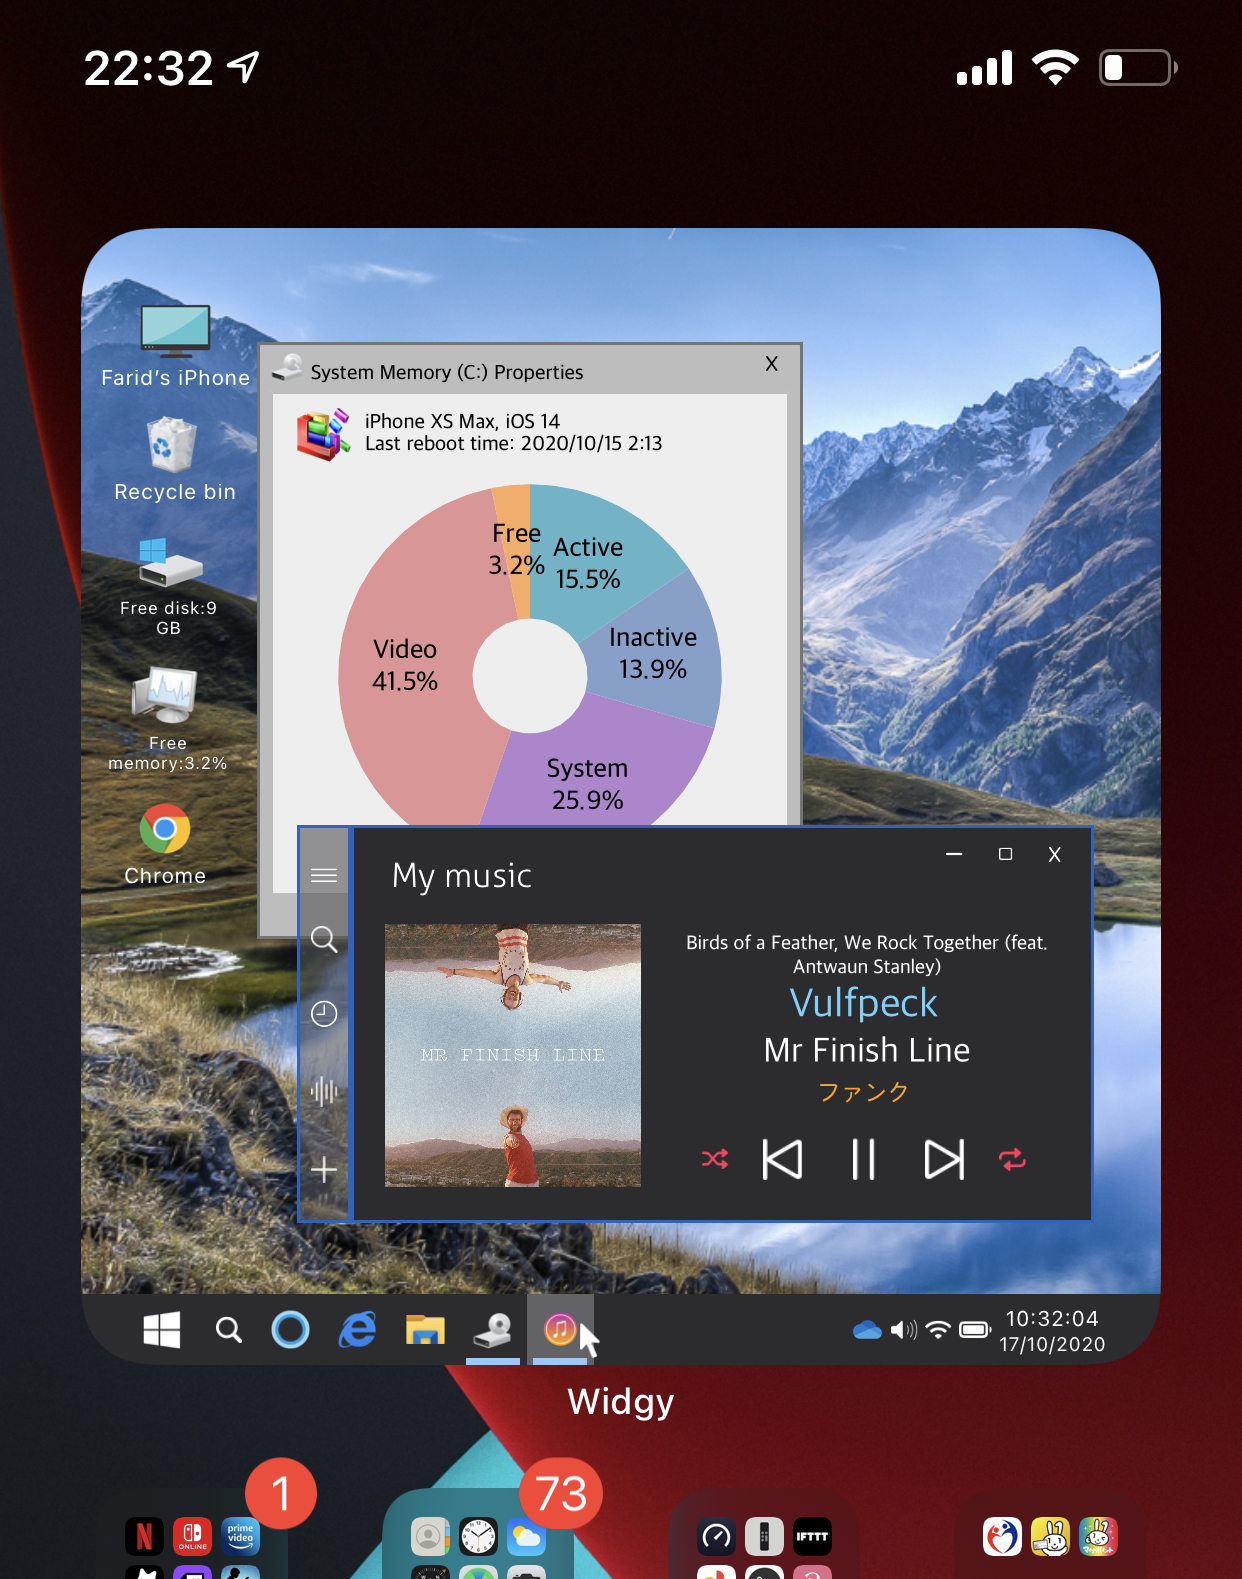
Task: Open the Farid's iPhone computer icon
Action: (176, 331)
